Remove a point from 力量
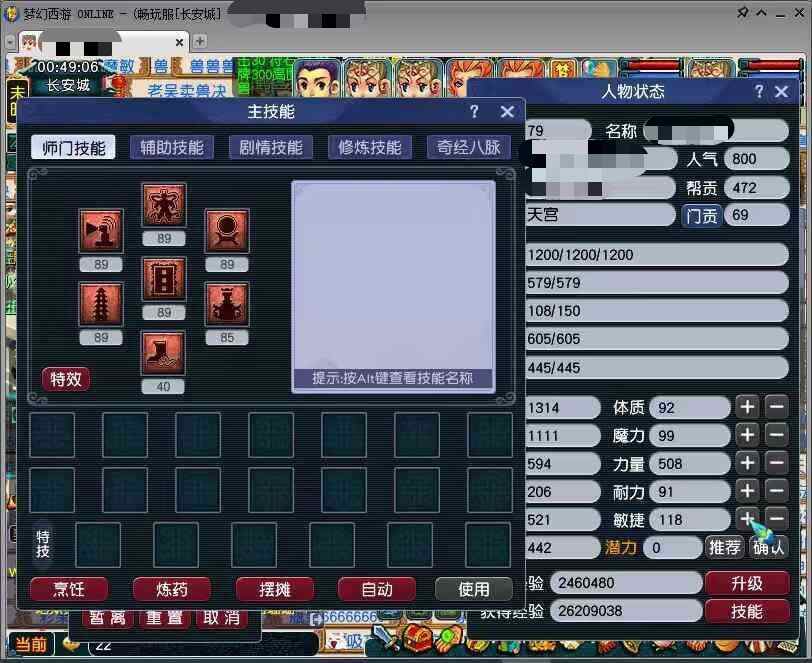 pyautogui.click(x=776, y=463)
